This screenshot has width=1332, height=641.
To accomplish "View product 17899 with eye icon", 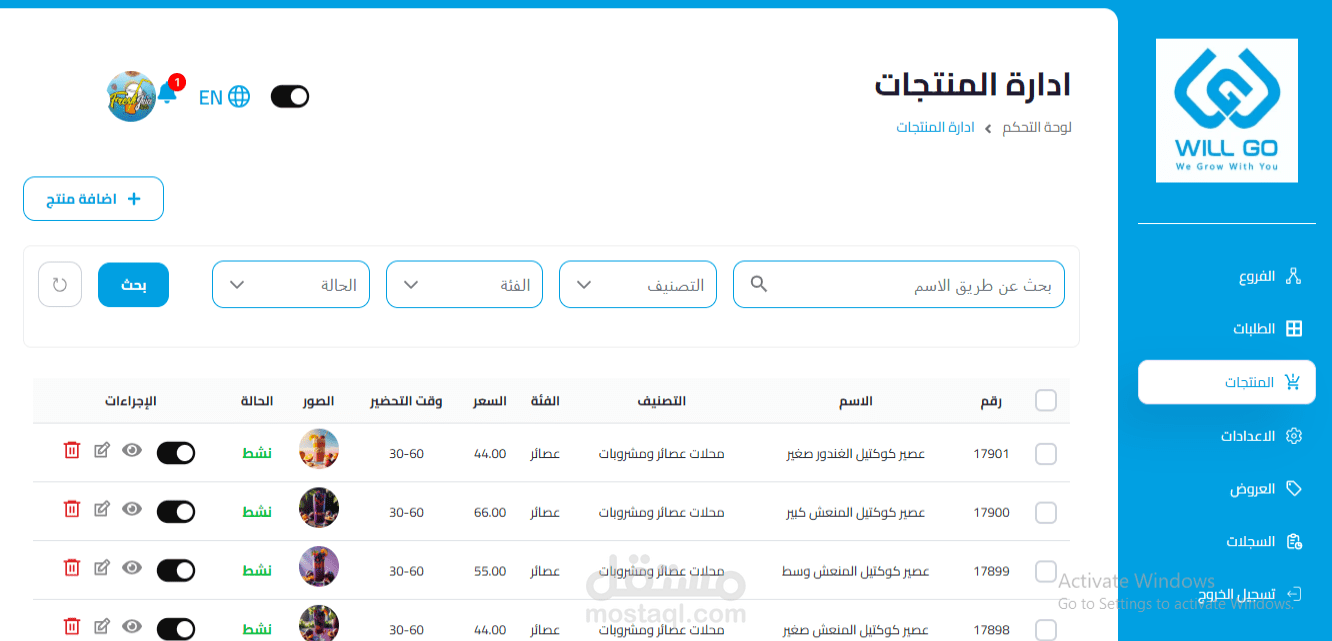I will coord(132,568).
